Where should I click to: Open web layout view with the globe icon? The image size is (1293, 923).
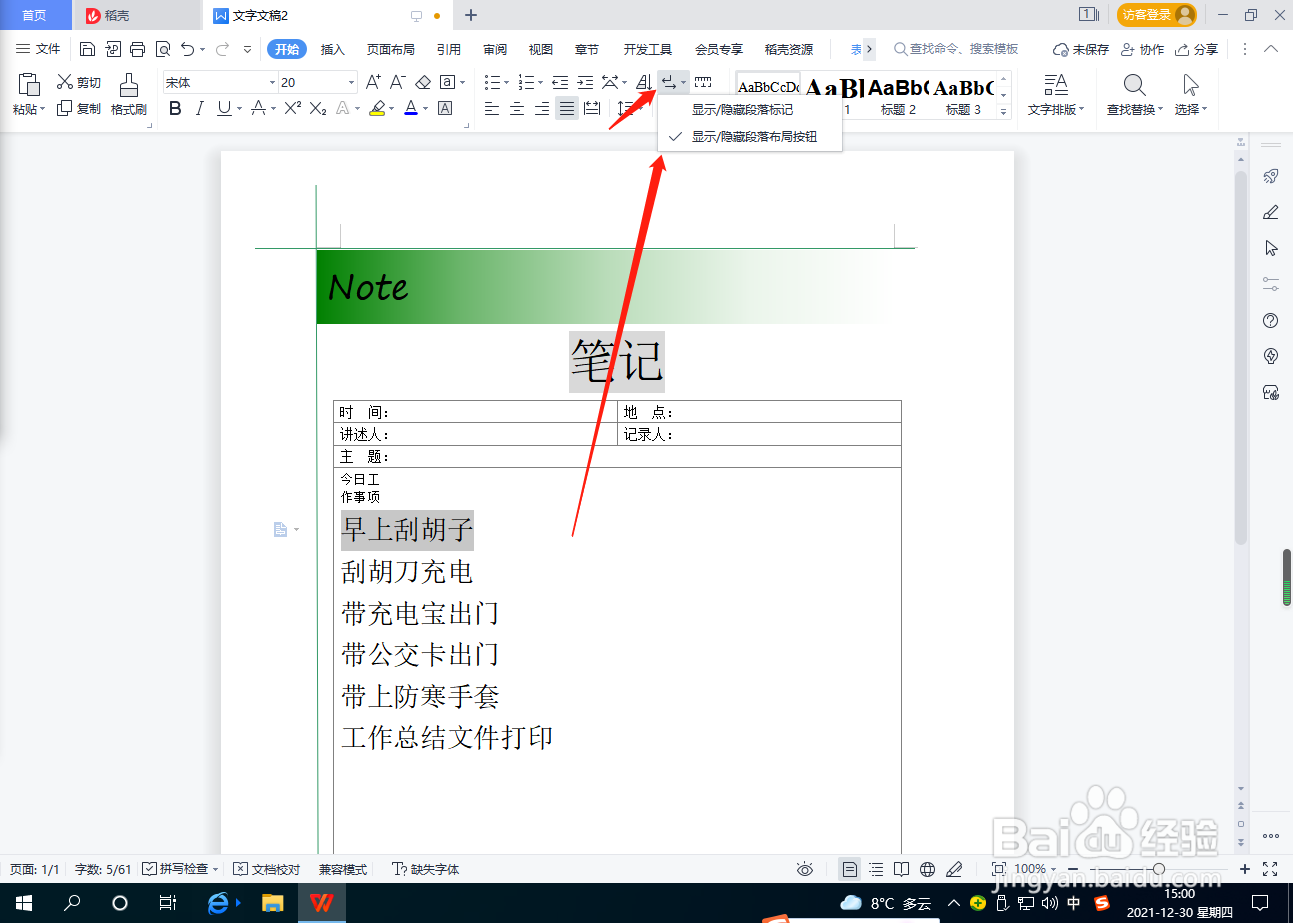(x=928, y=869)
